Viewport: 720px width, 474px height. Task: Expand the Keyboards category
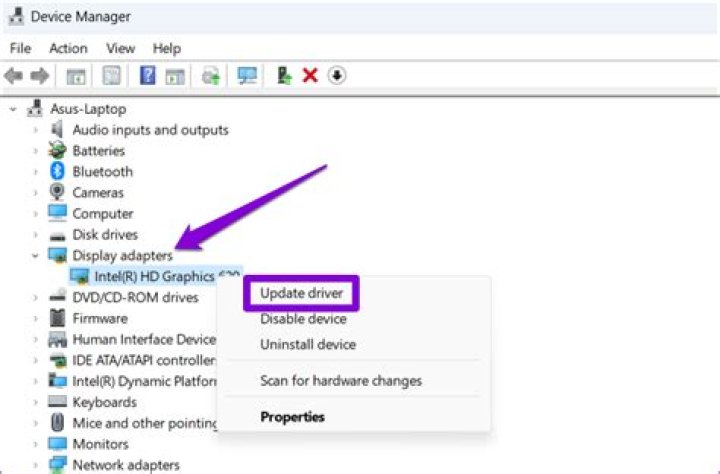click(35, 402)
